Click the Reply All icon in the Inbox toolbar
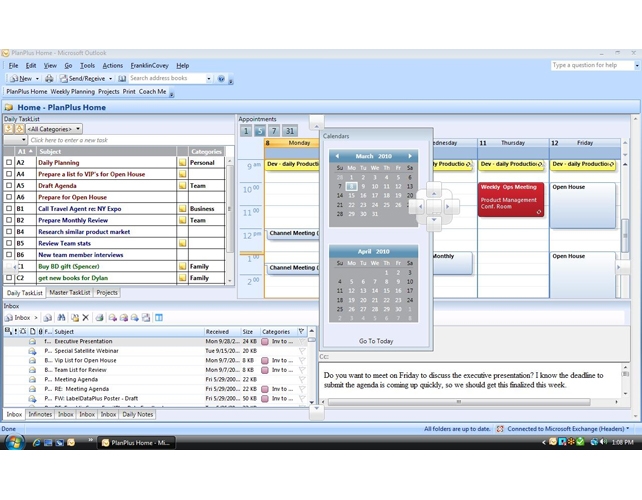This screenshot has height=500, width=642. (x=124, y=317)
